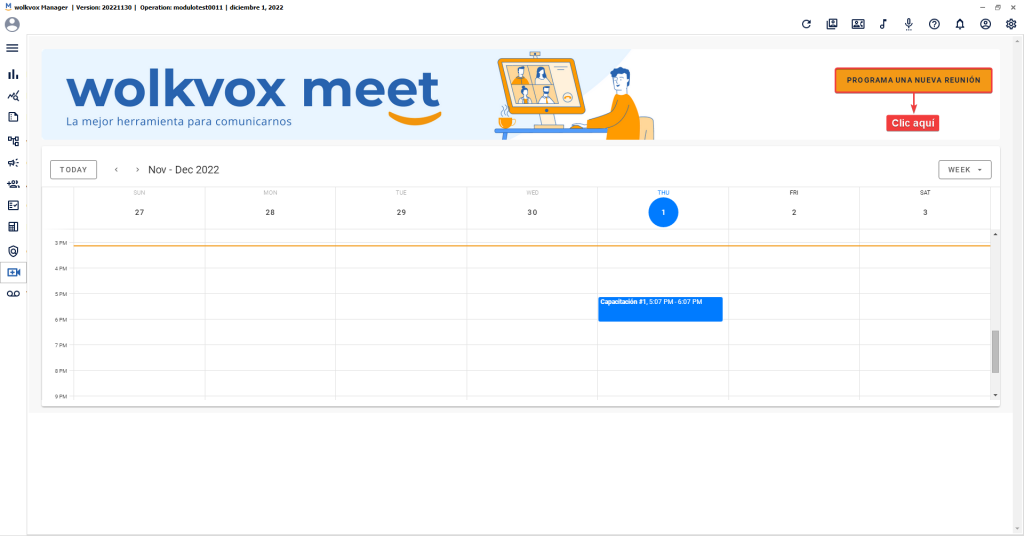Open the voicemail sidebar icon
The width and height of the screenshot is (1024, 536).
(13, 294)
